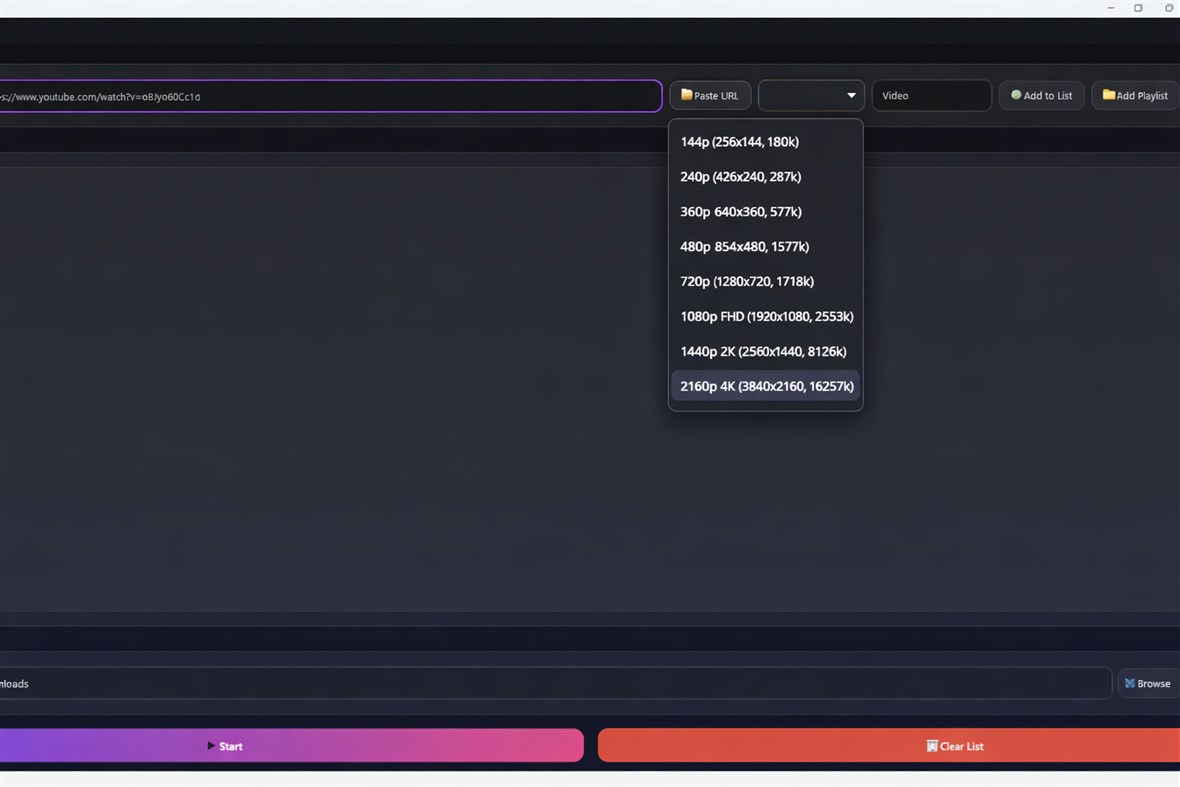1180x787 pixels.
Task: Click the Add Playlist folder icon
Action: pos(1107,95)
